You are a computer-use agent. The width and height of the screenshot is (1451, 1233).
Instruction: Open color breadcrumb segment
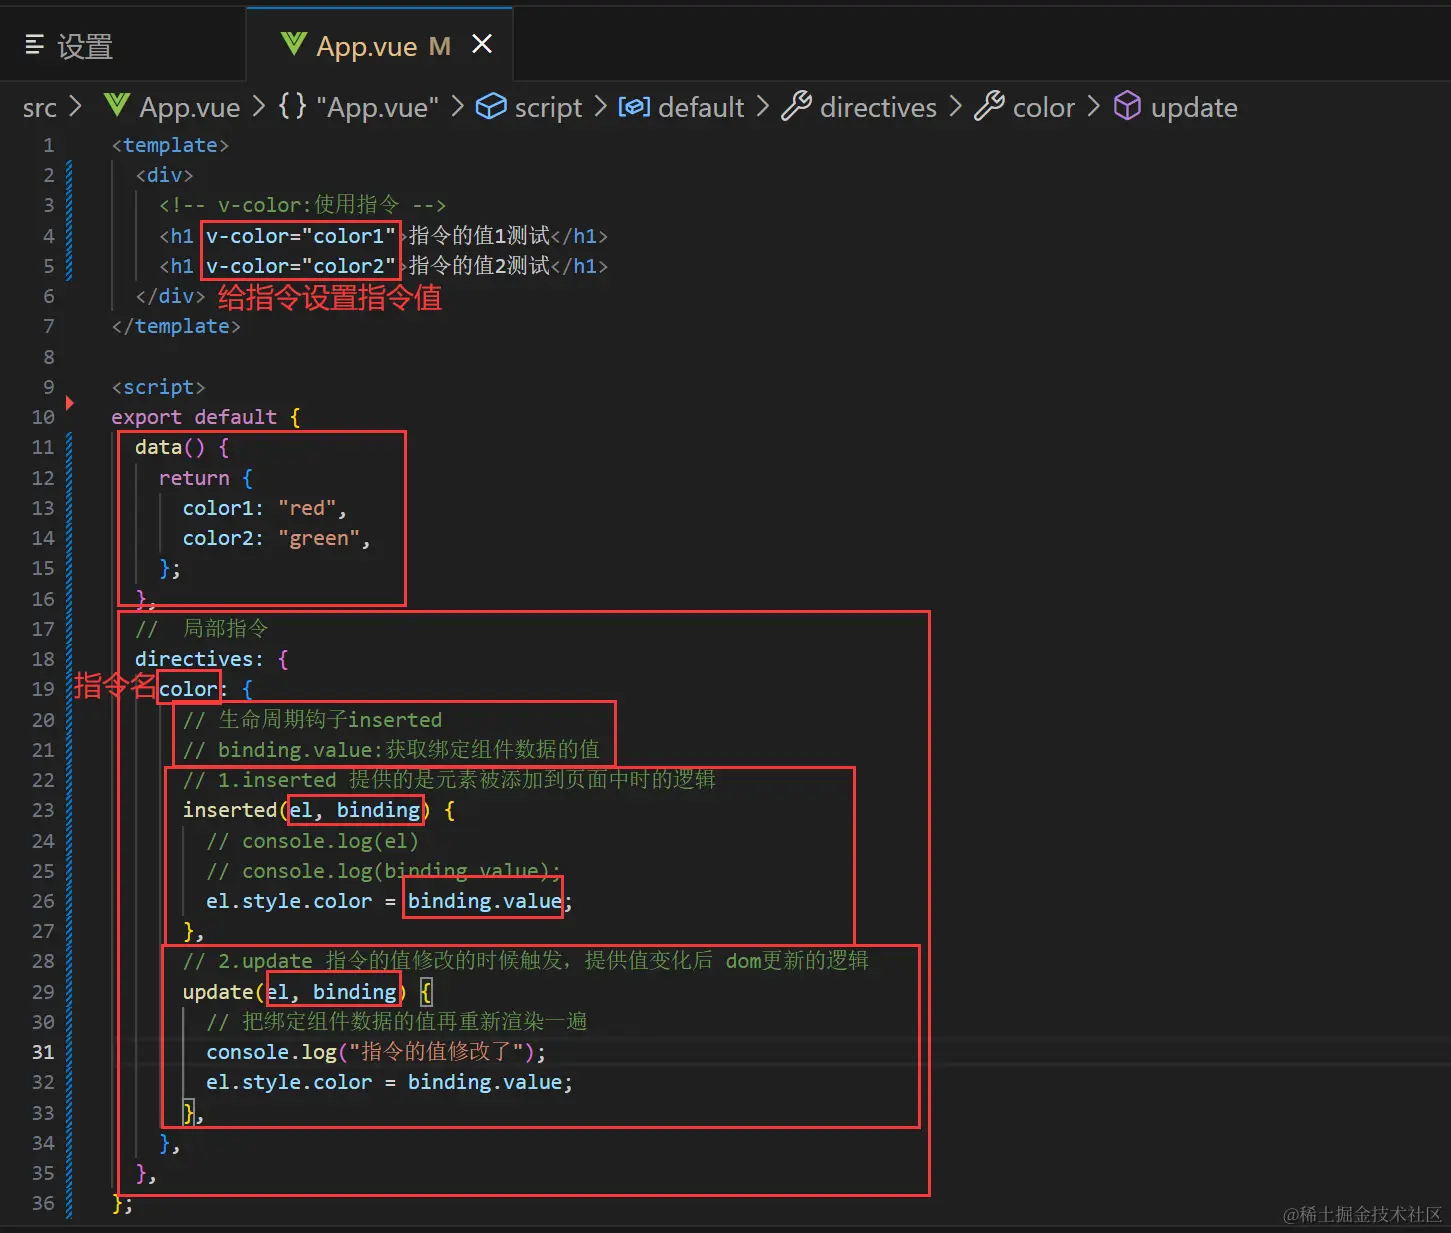click(x=1043, y=108)
